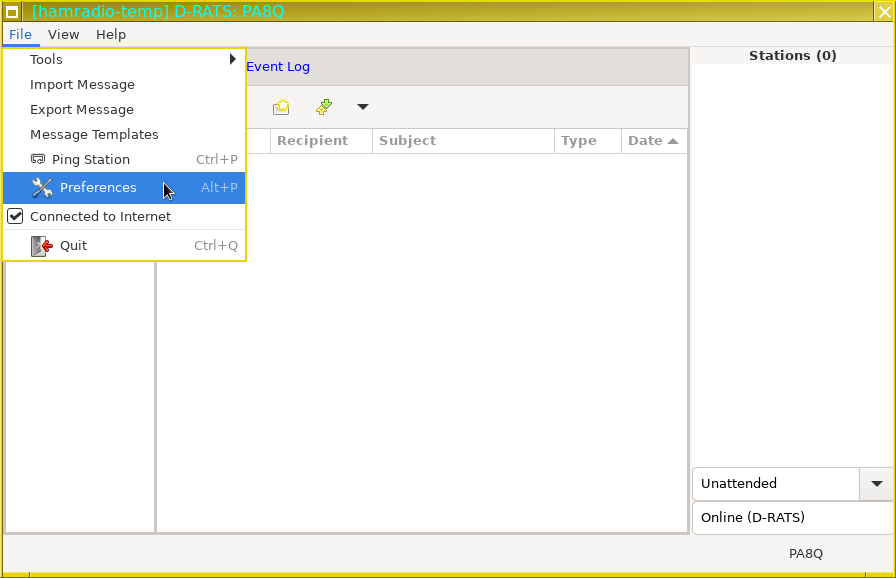Open Message Templates from the menu

click(x=94, y=135)
